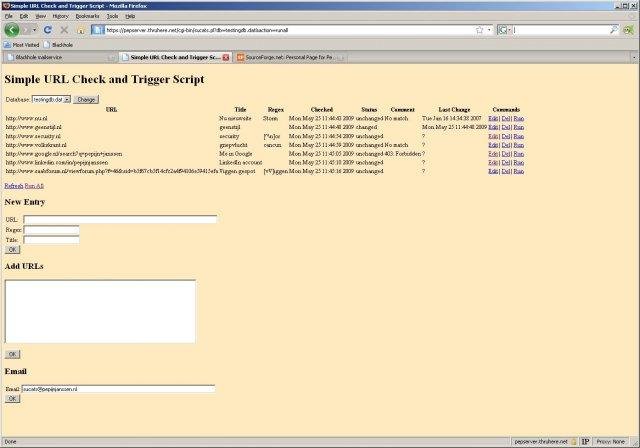
Task: Open the Tools menu
Action: [112, 16]
